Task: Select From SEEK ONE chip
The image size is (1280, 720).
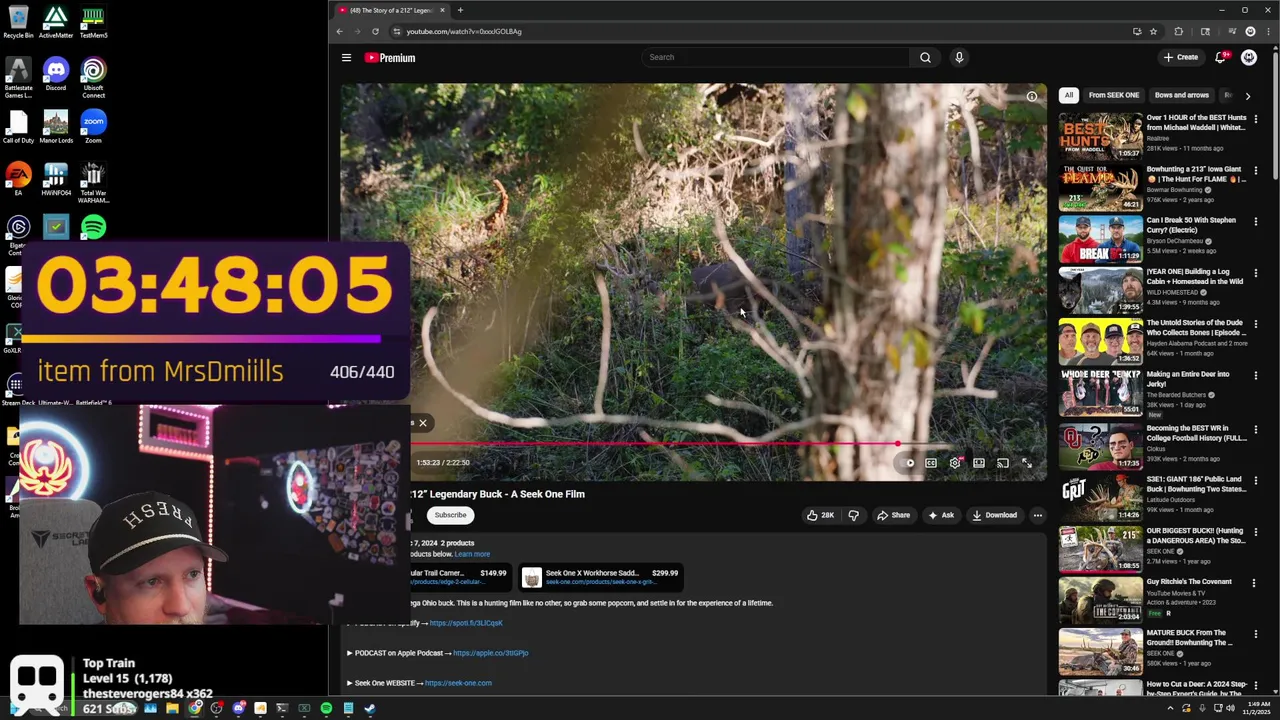Action: pos(1114,95)
